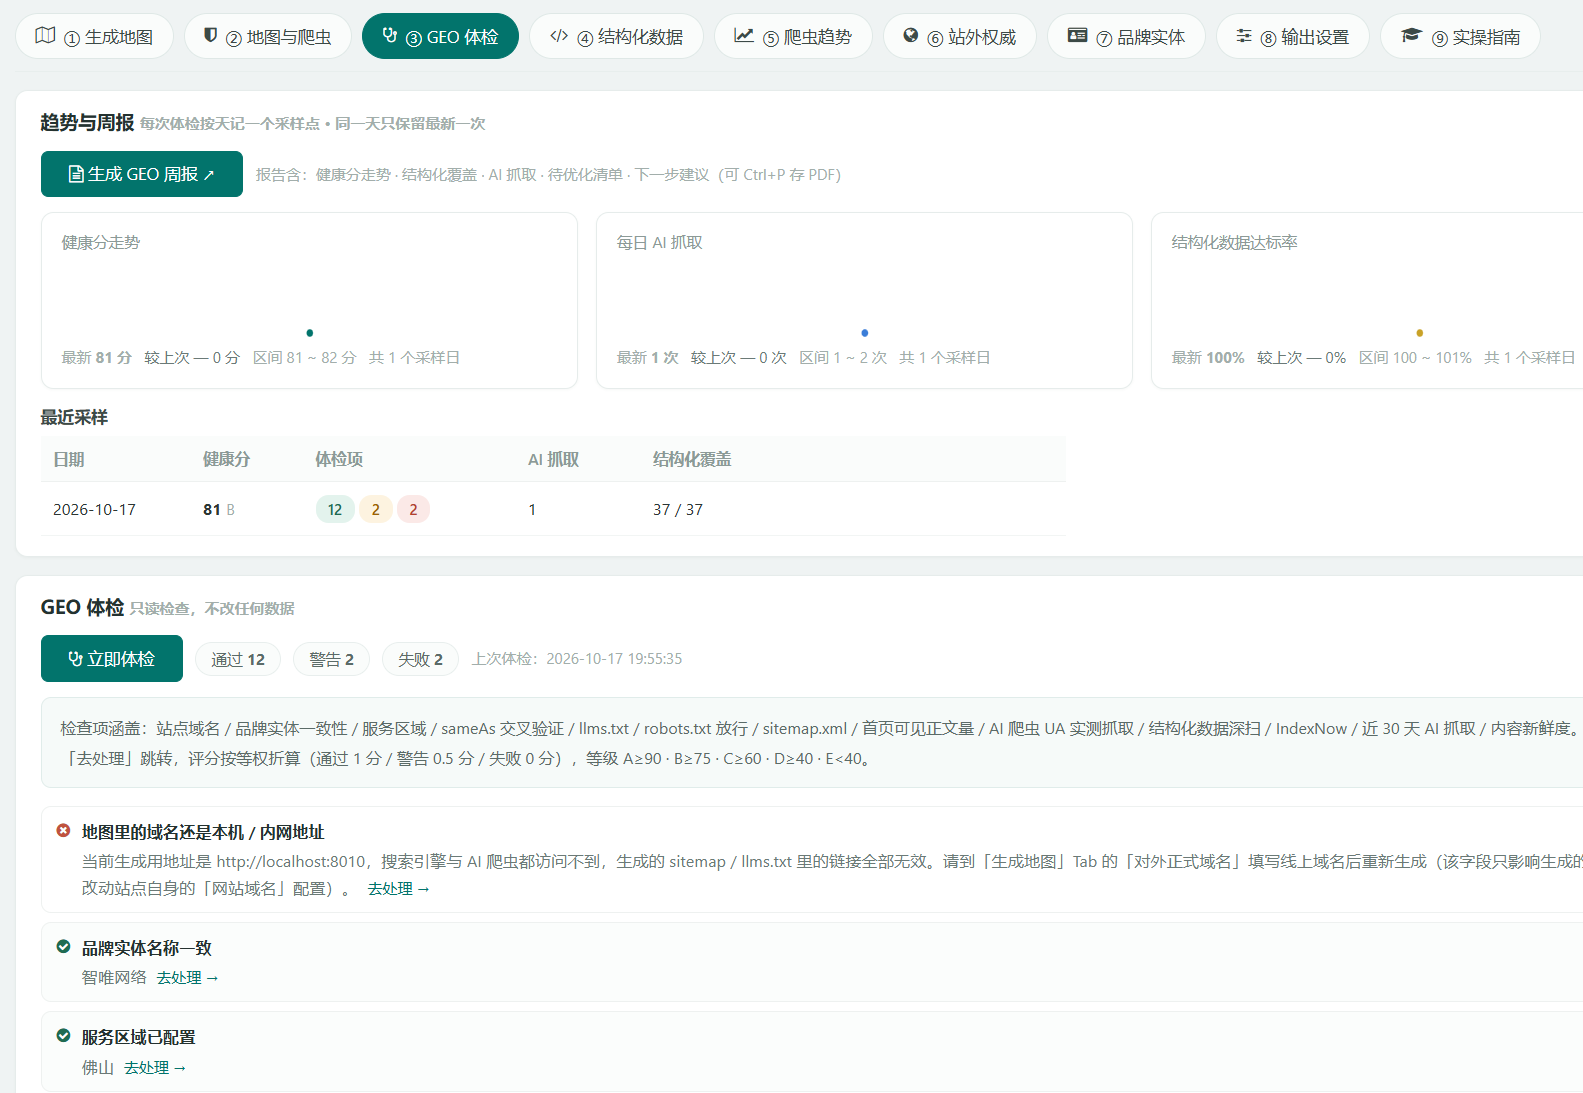The height and width of the screenshot is (1093, 1583).
Task: Click the red 2 failed badge in sample row
Action: pos(413,509)
